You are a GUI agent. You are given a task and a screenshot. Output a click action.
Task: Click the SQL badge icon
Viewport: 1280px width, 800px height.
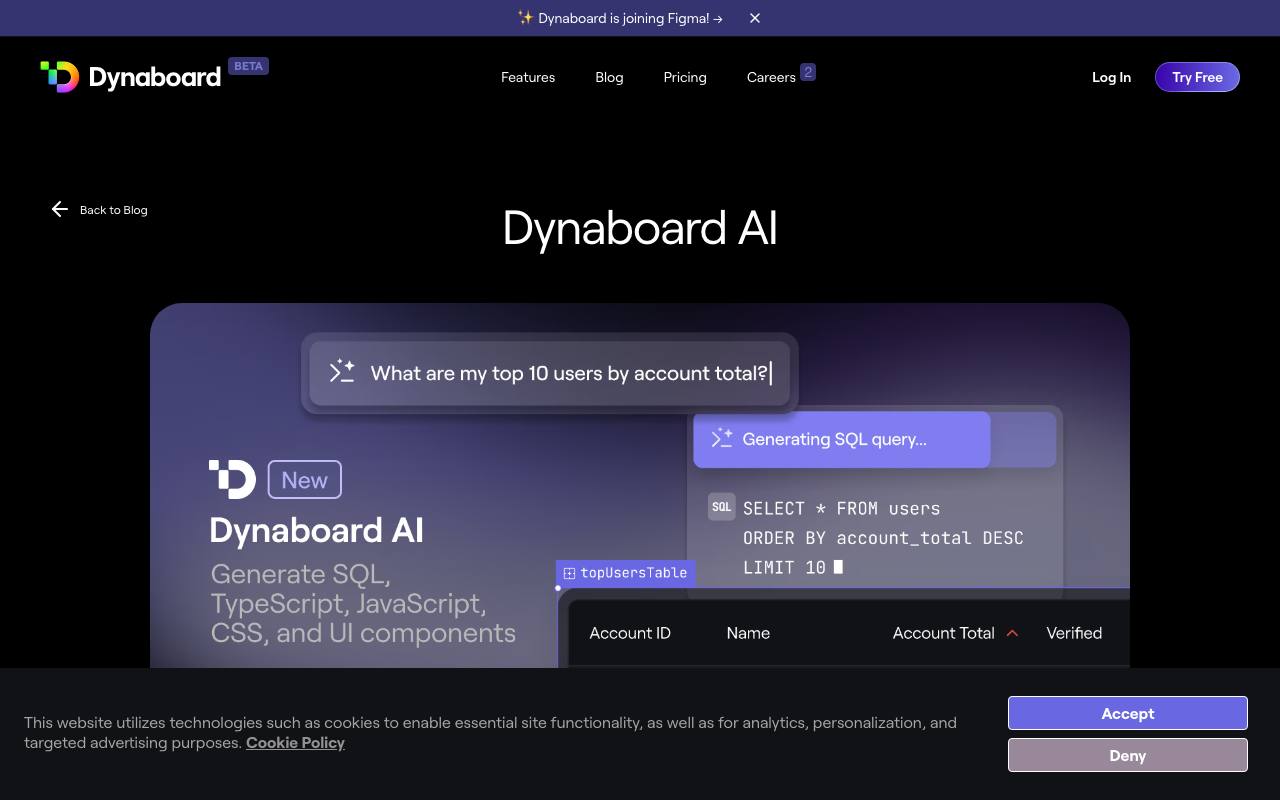point(722,507)
